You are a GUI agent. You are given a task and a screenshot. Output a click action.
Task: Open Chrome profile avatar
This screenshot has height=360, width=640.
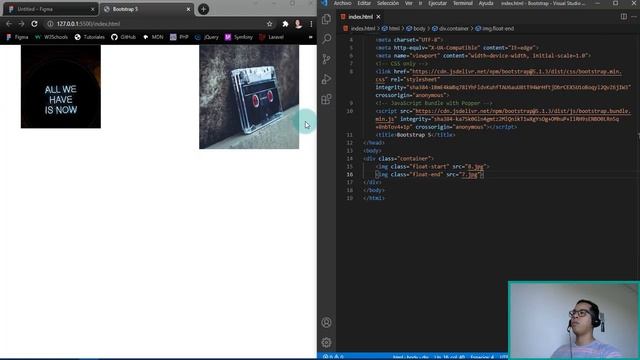click(x=298, y=24)
